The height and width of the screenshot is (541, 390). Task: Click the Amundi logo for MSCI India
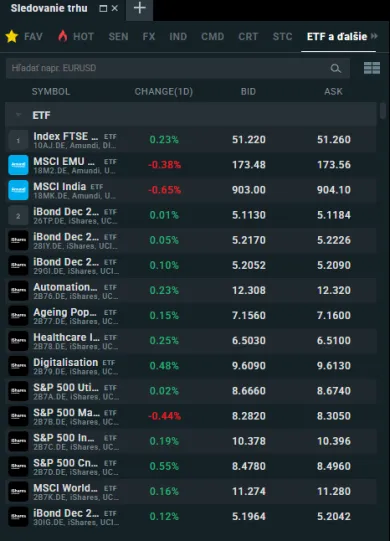point(18,190)
